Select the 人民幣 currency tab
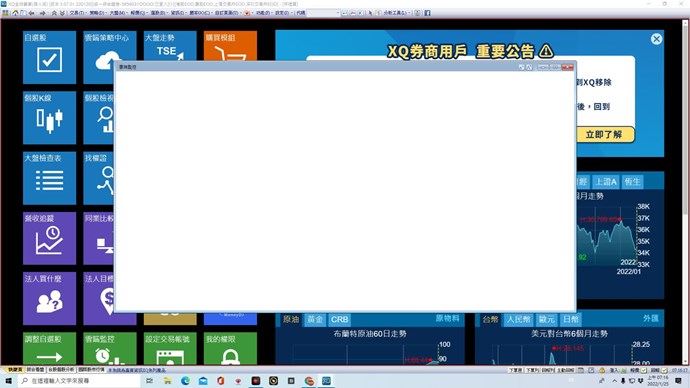 518,319
